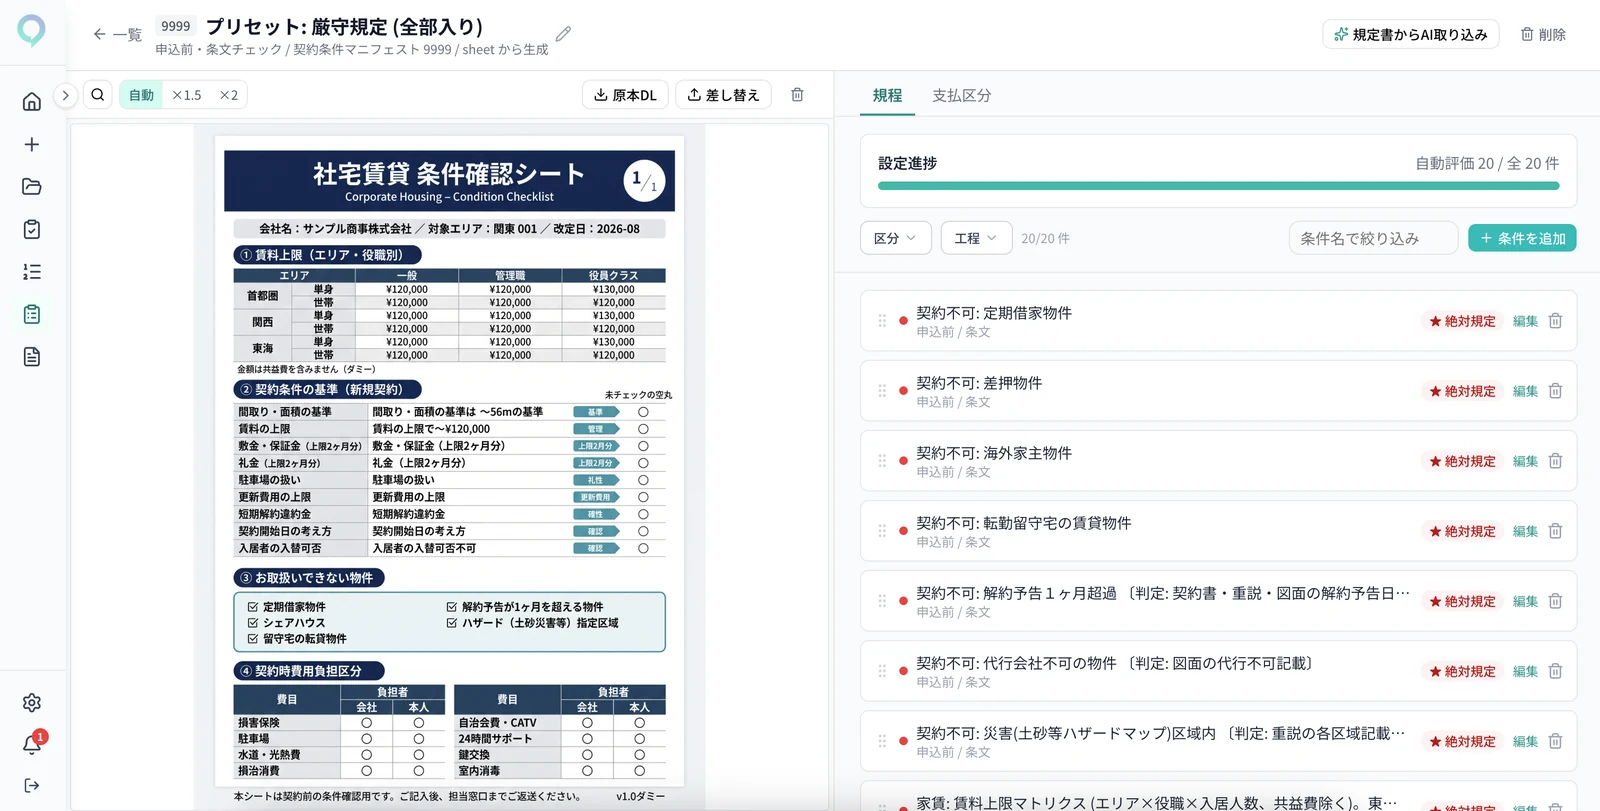Click the 設定進捗 progress bar
This screenshot has height=811, width=1600.
[1218, 185]
